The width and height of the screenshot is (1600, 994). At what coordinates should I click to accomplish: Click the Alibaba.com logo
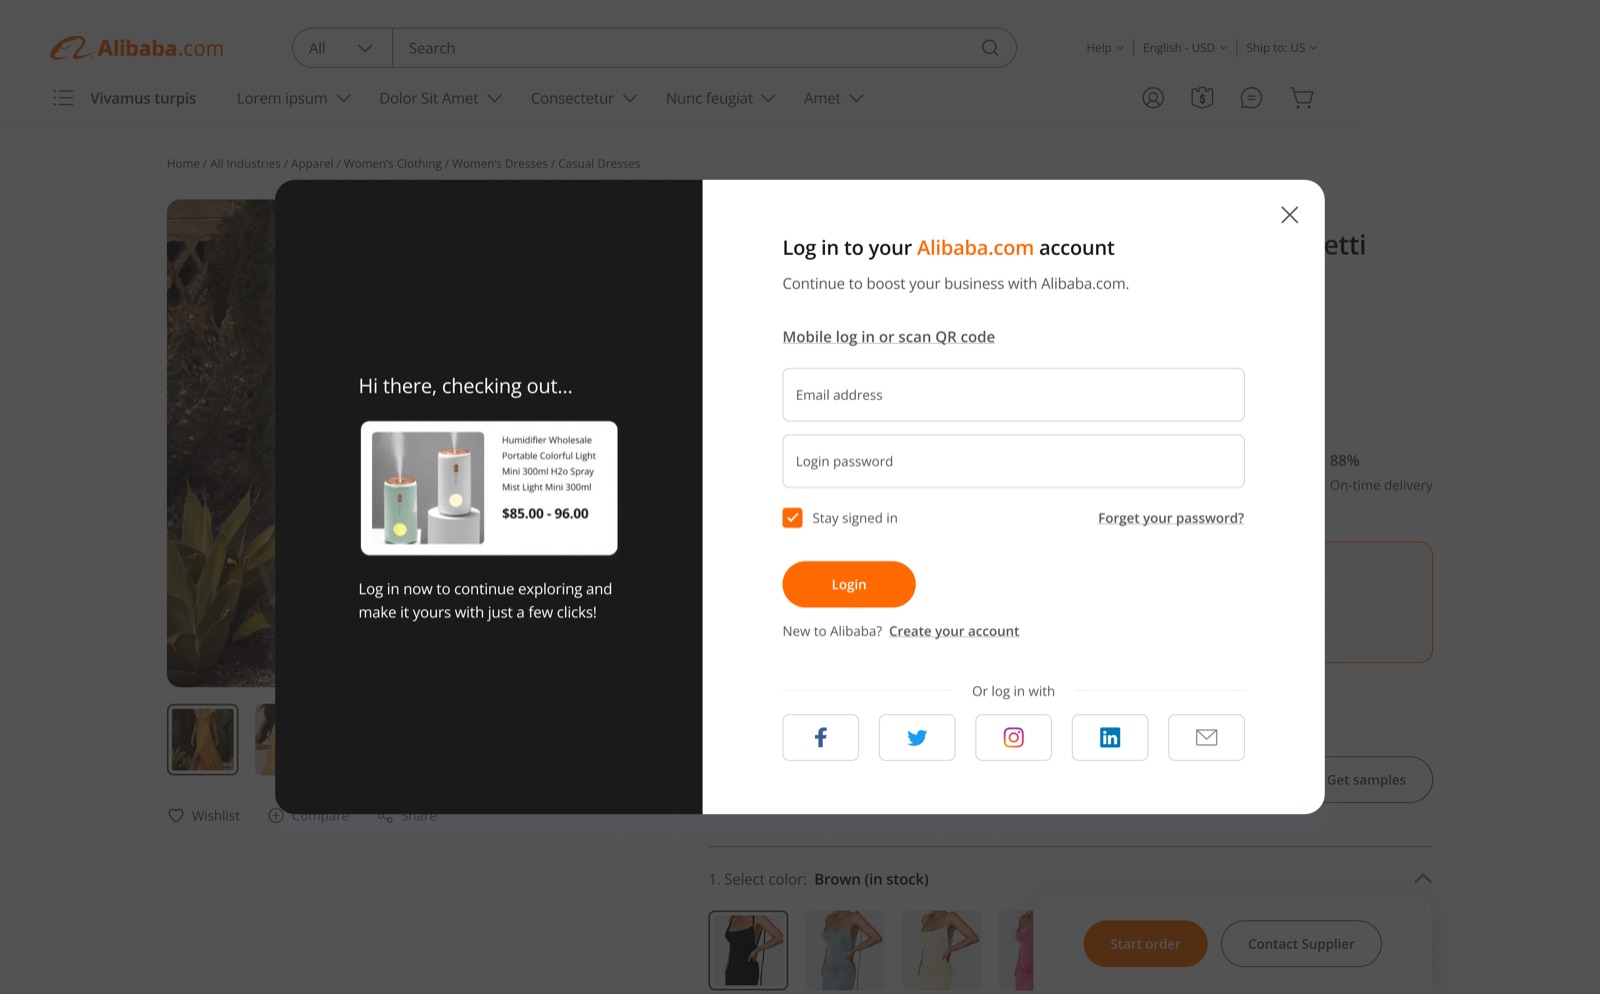point(137,48)
